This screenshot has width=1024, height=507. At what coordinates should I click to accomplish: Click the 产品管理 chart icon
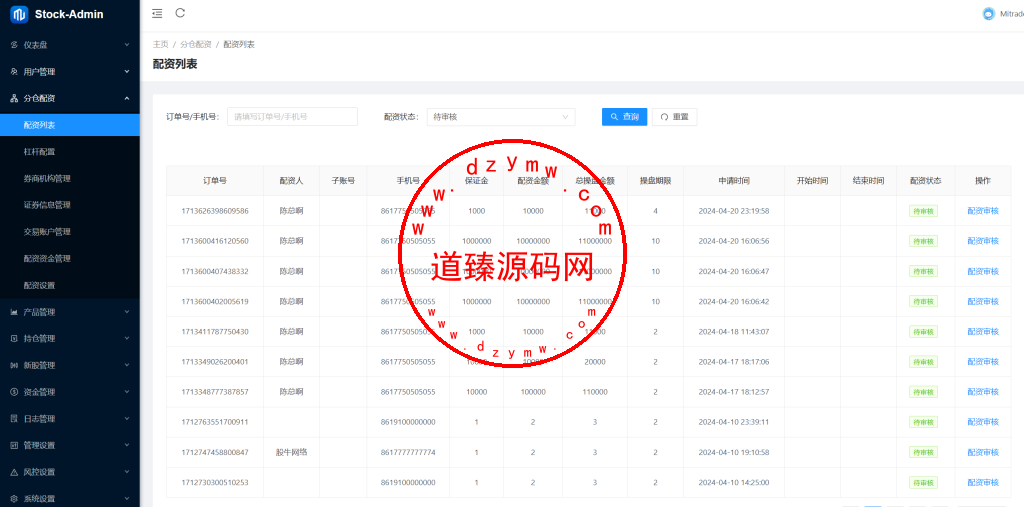tap(14, 312)
